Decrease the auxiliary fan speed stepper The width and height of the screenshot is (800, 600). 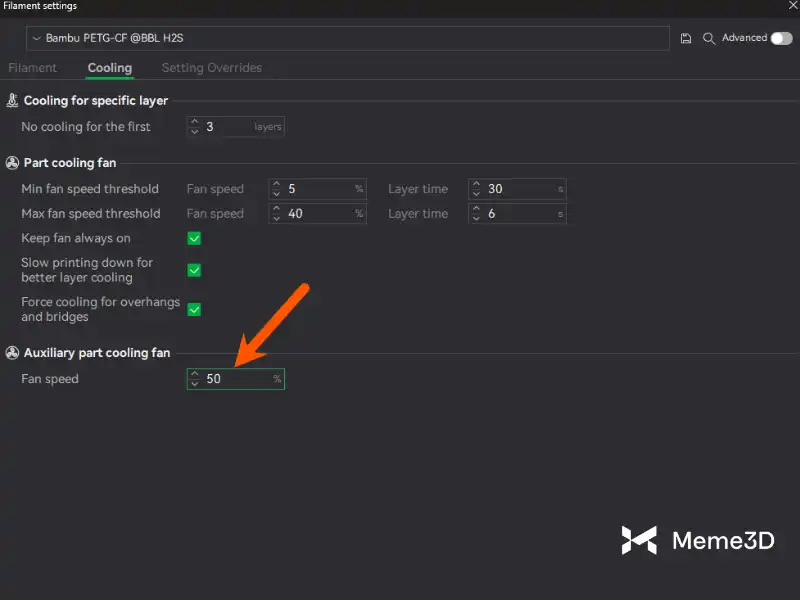(x=195, y=384)
